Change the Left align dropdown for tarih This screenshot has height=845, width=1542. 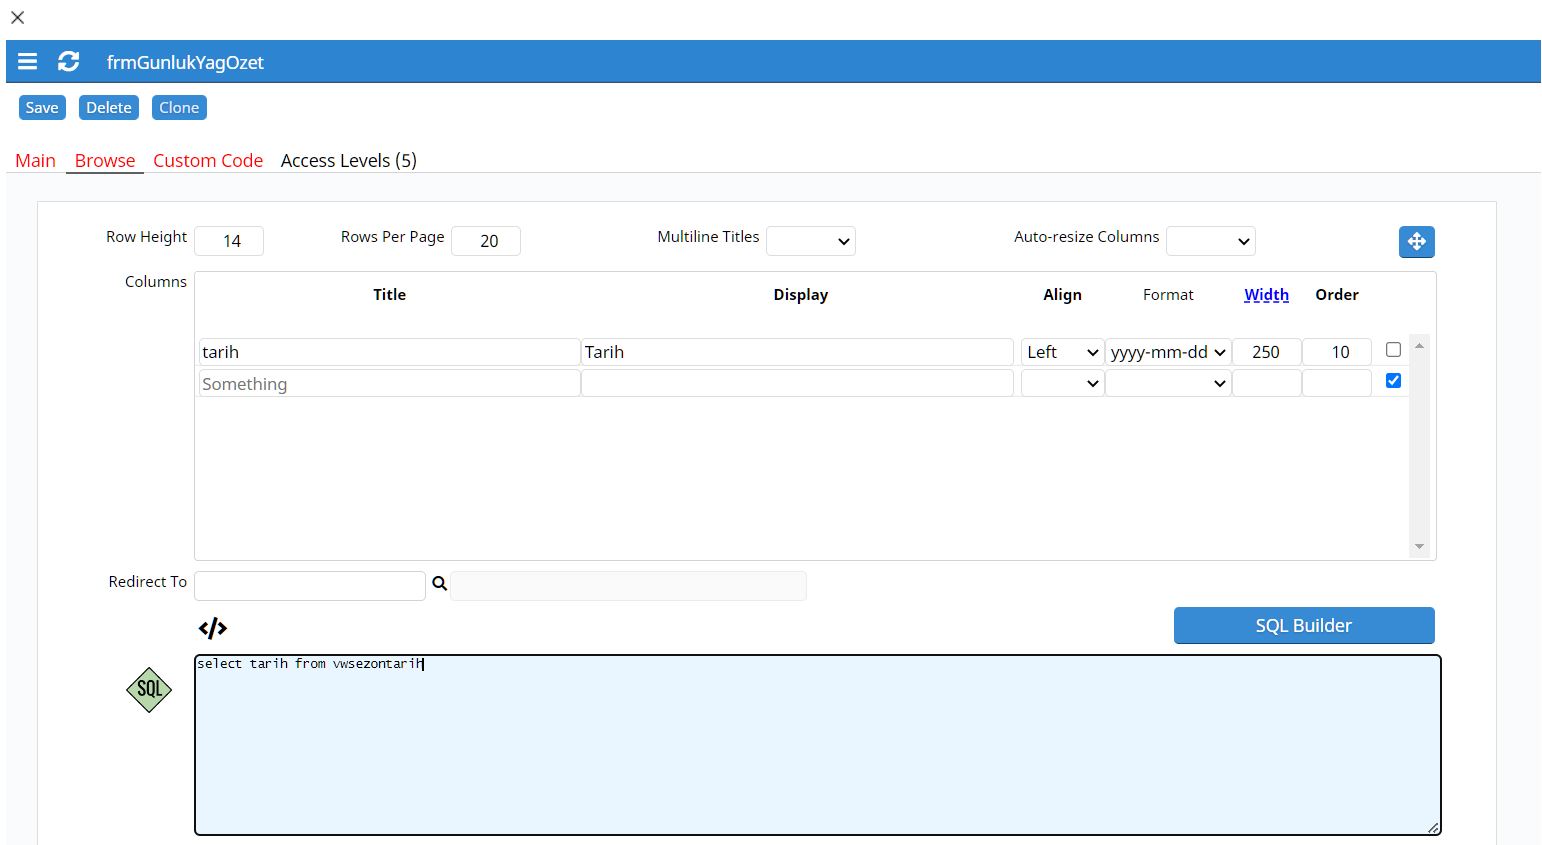[x=1062, y=352]
